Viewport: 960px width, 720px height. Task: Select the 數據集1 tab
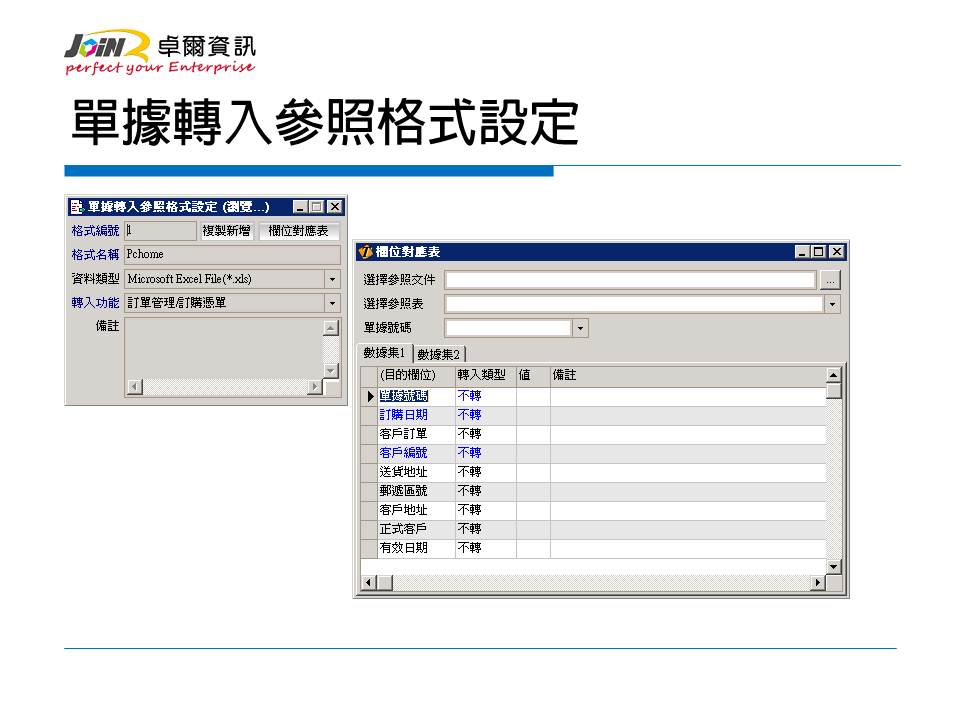385,353
